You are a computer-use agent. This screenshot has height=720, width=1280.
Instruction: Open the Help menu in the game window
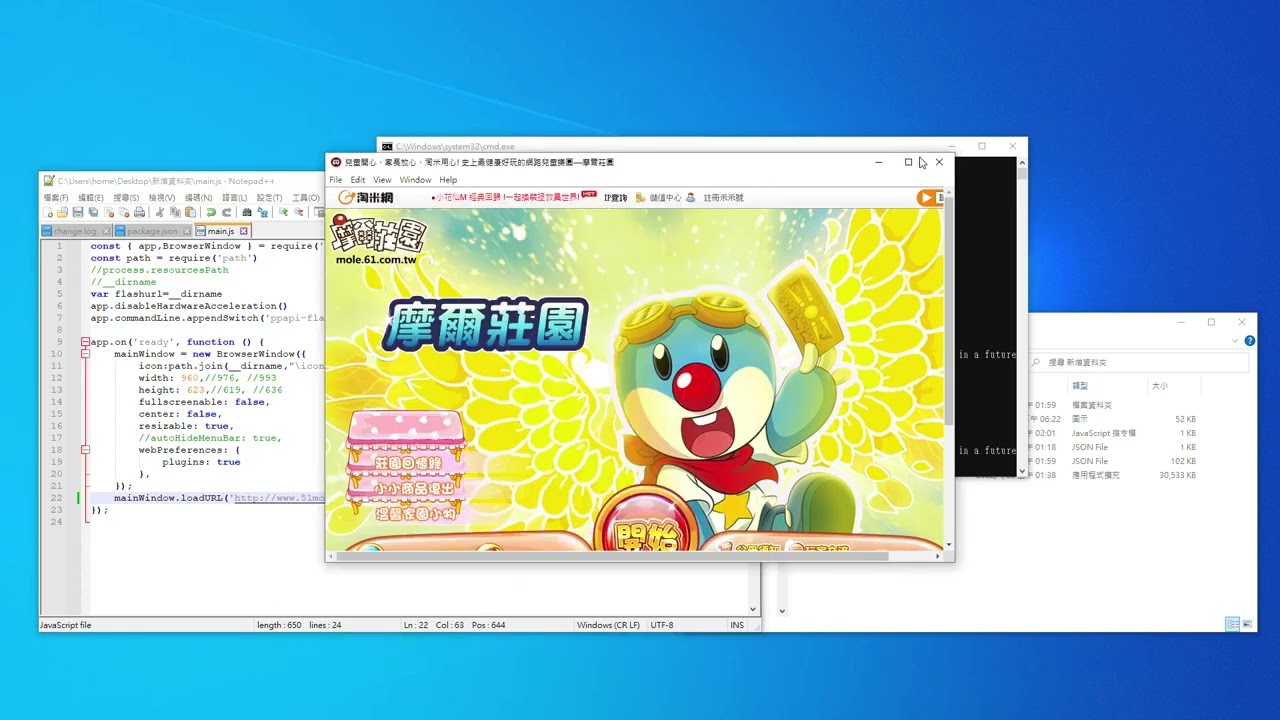448,180
